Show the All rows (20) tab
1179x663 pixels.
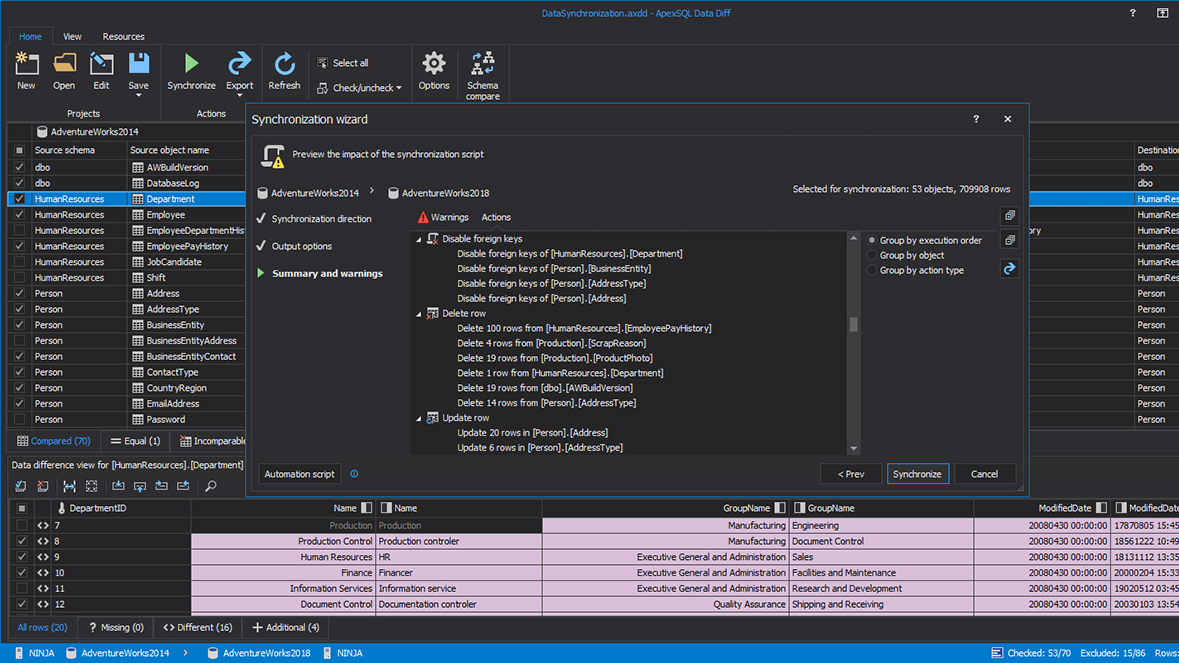pyautogui.click(x=42, y=627)
